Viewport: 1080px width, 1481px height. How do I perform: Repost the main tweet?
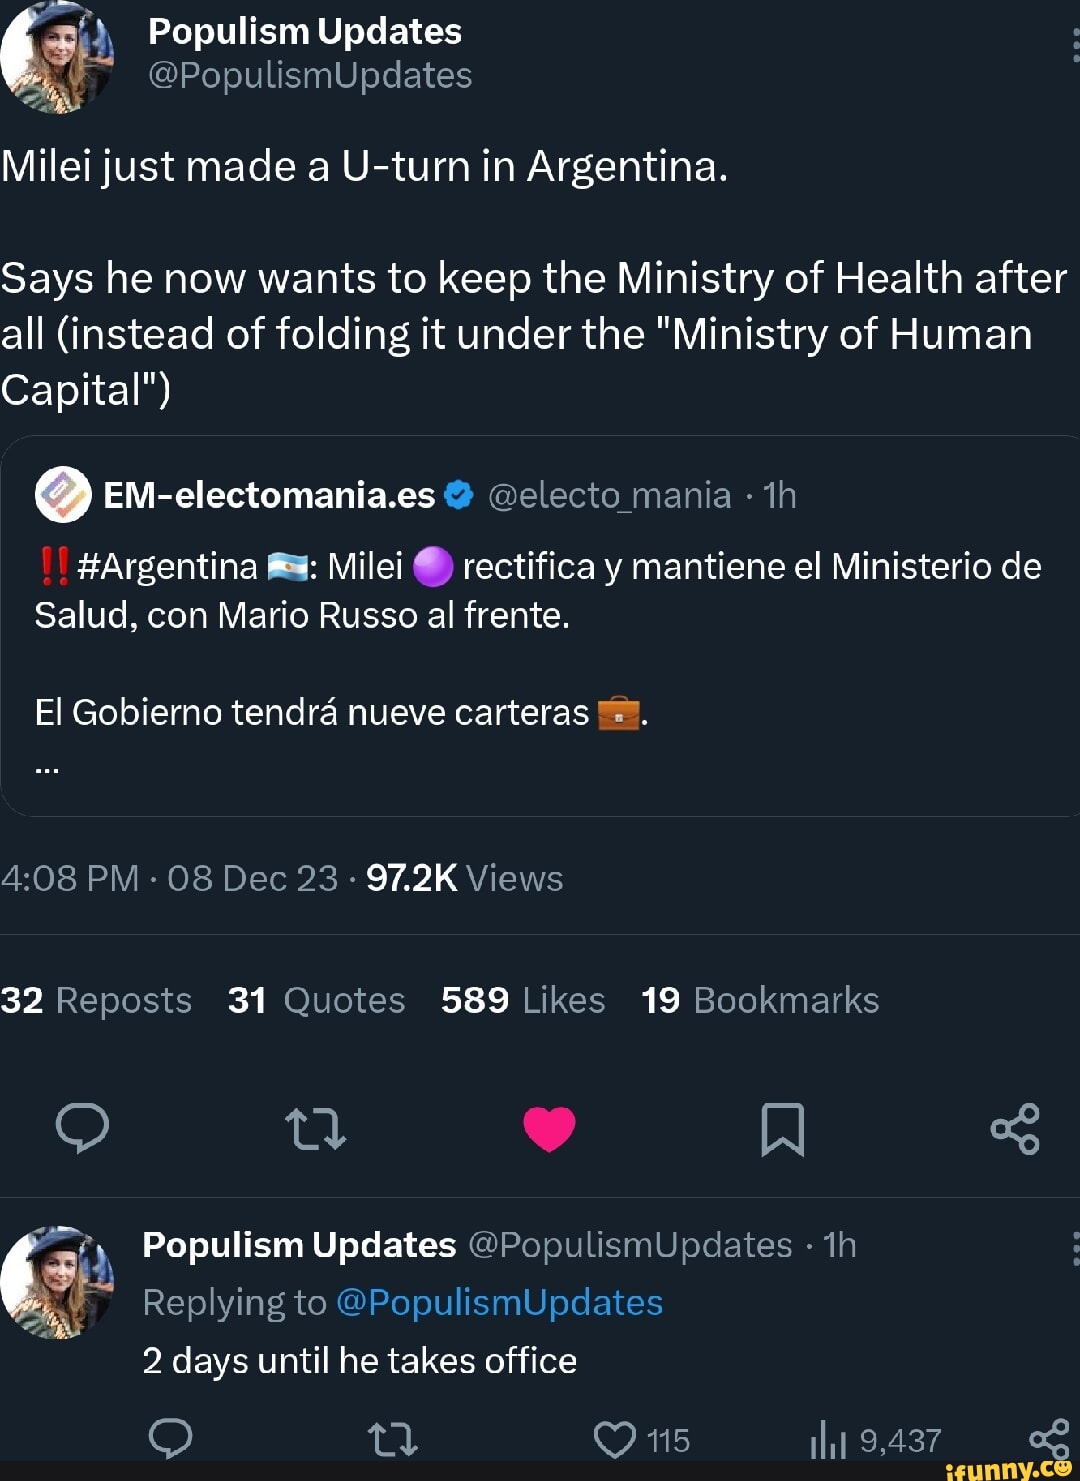click(315, 1128)
